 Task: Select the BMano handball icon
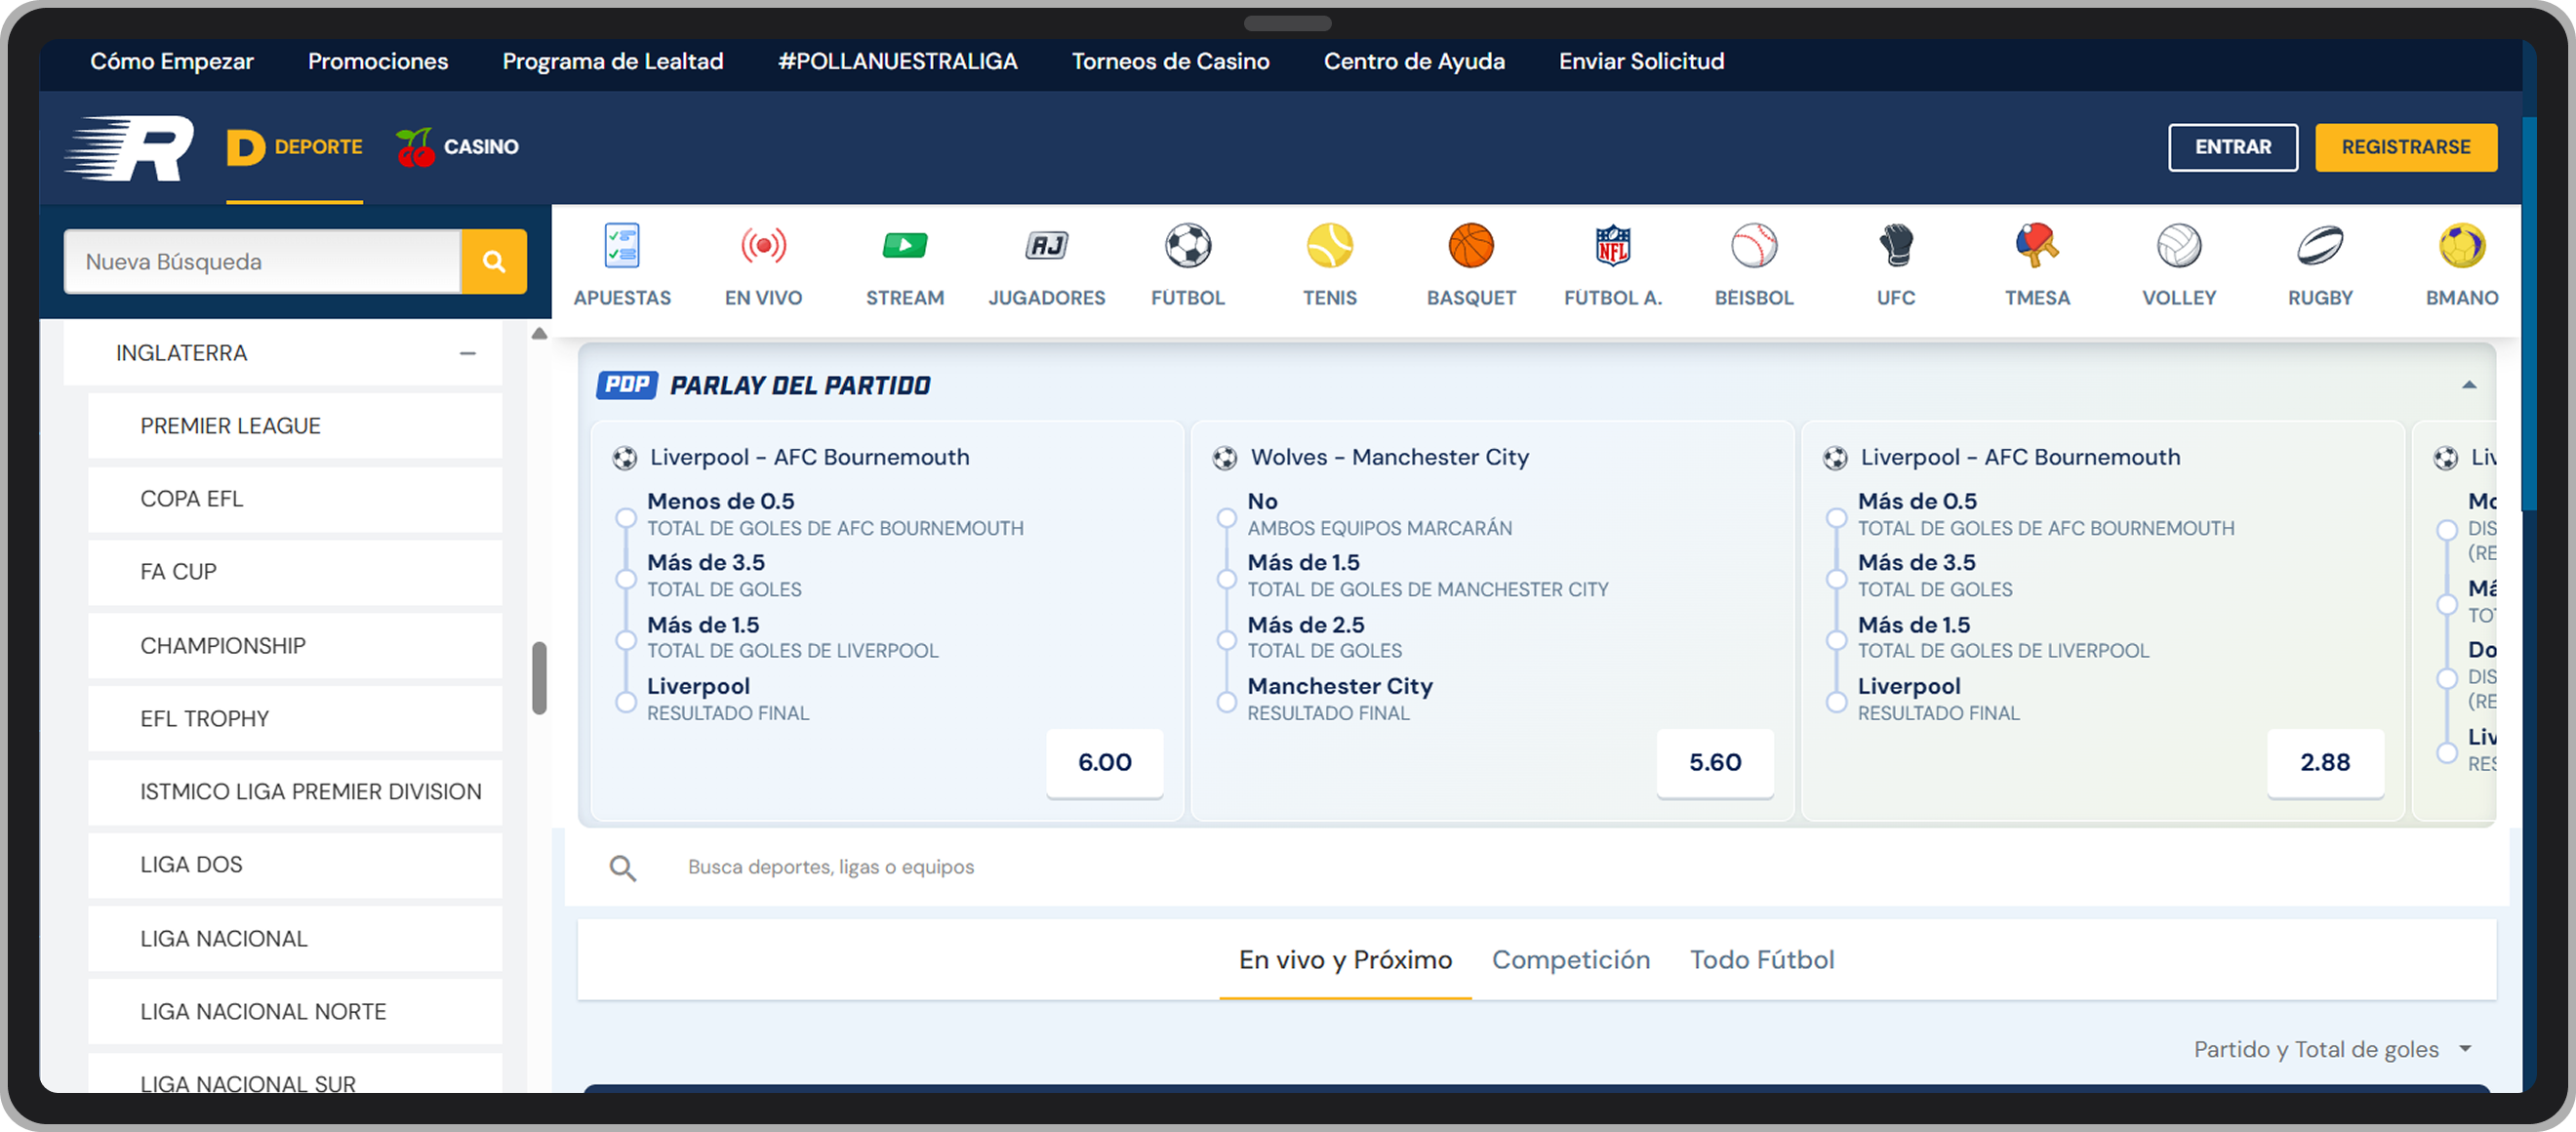[2461, 246]
